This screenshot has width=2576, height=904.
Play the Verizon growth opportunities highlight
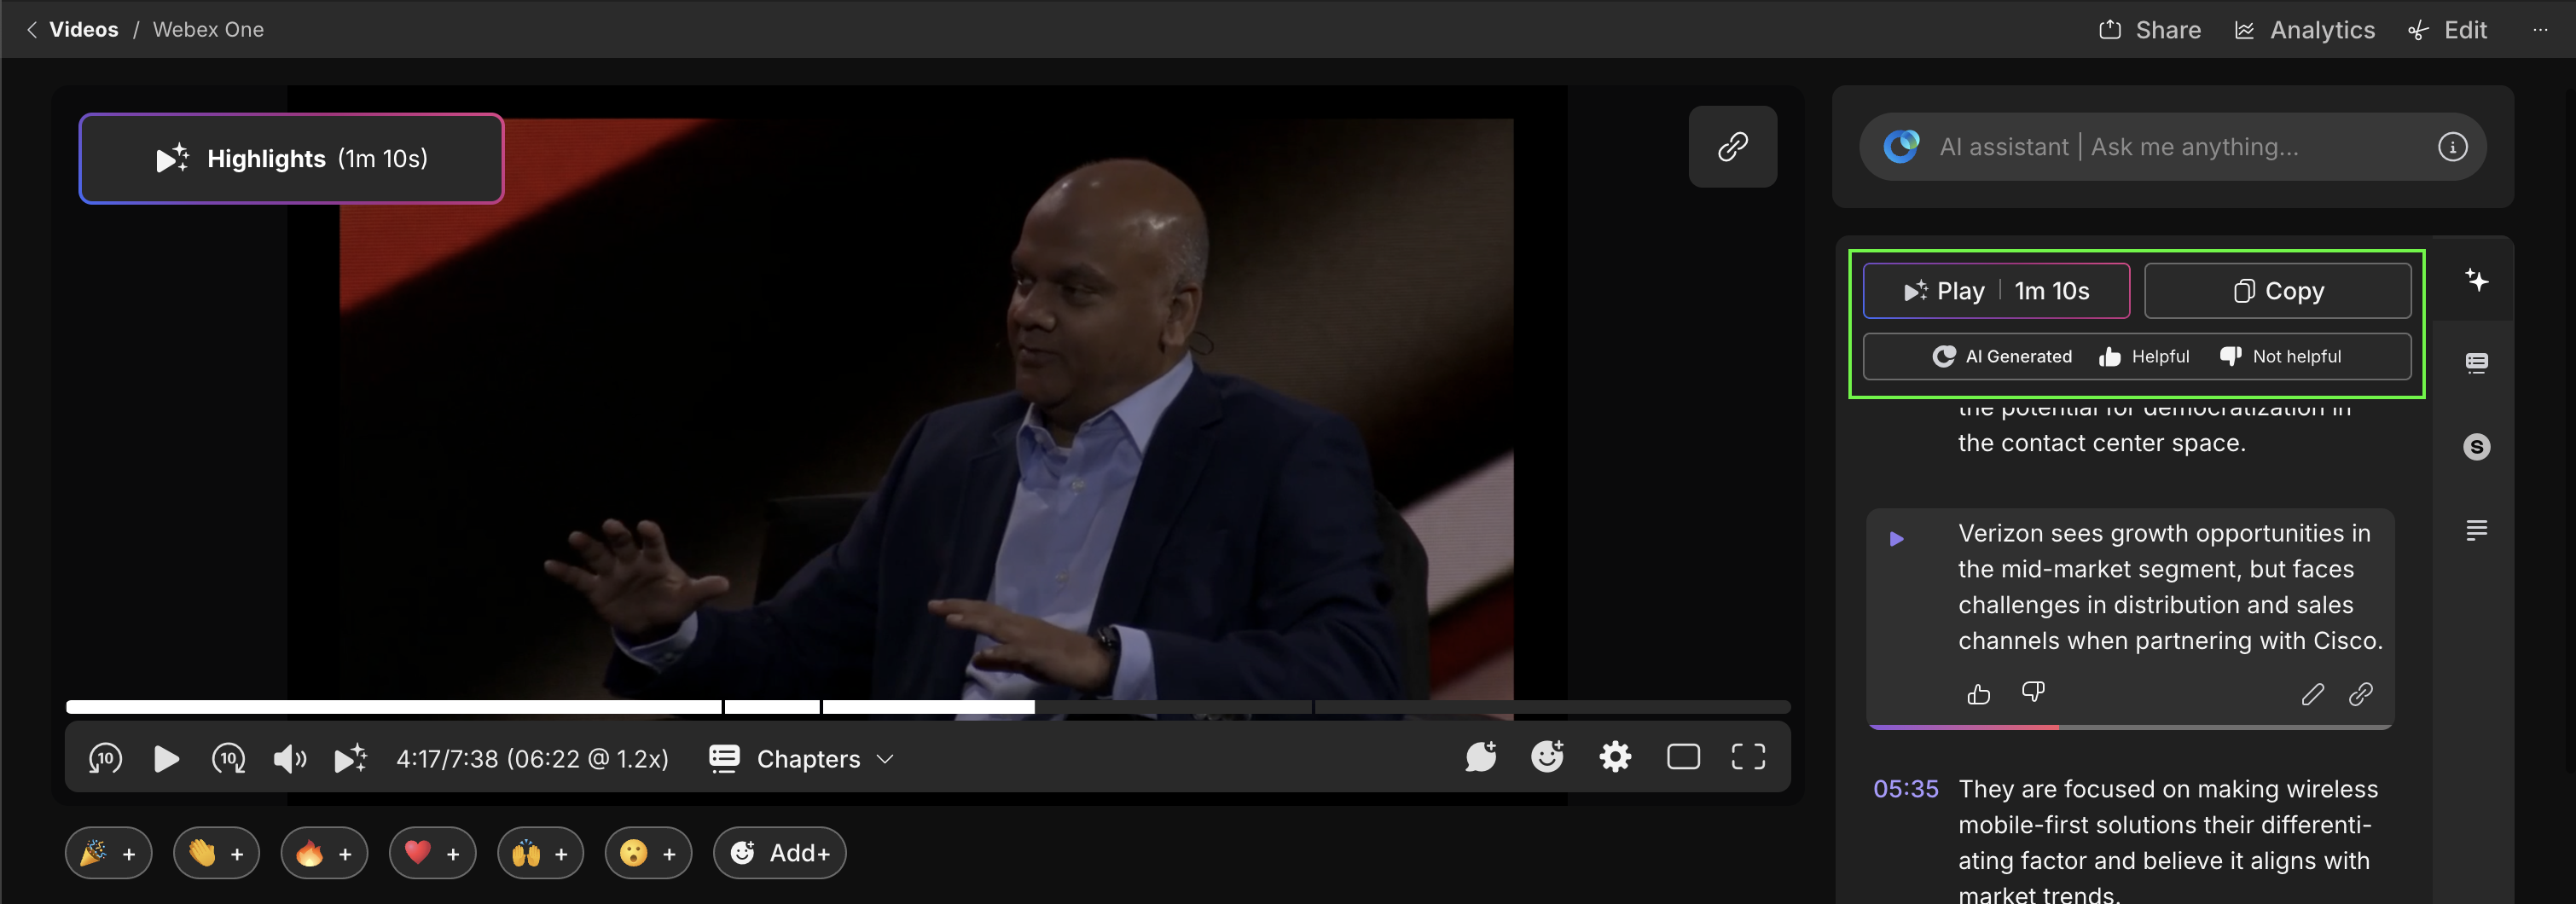1896,539
